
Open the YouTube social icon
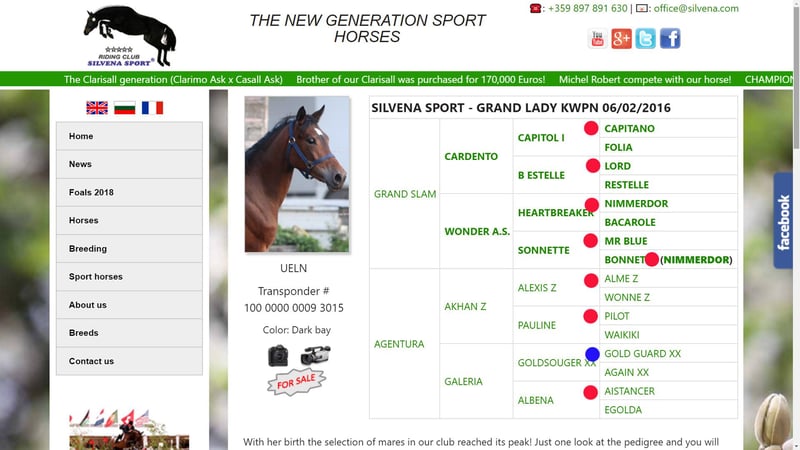click(598, 39)
